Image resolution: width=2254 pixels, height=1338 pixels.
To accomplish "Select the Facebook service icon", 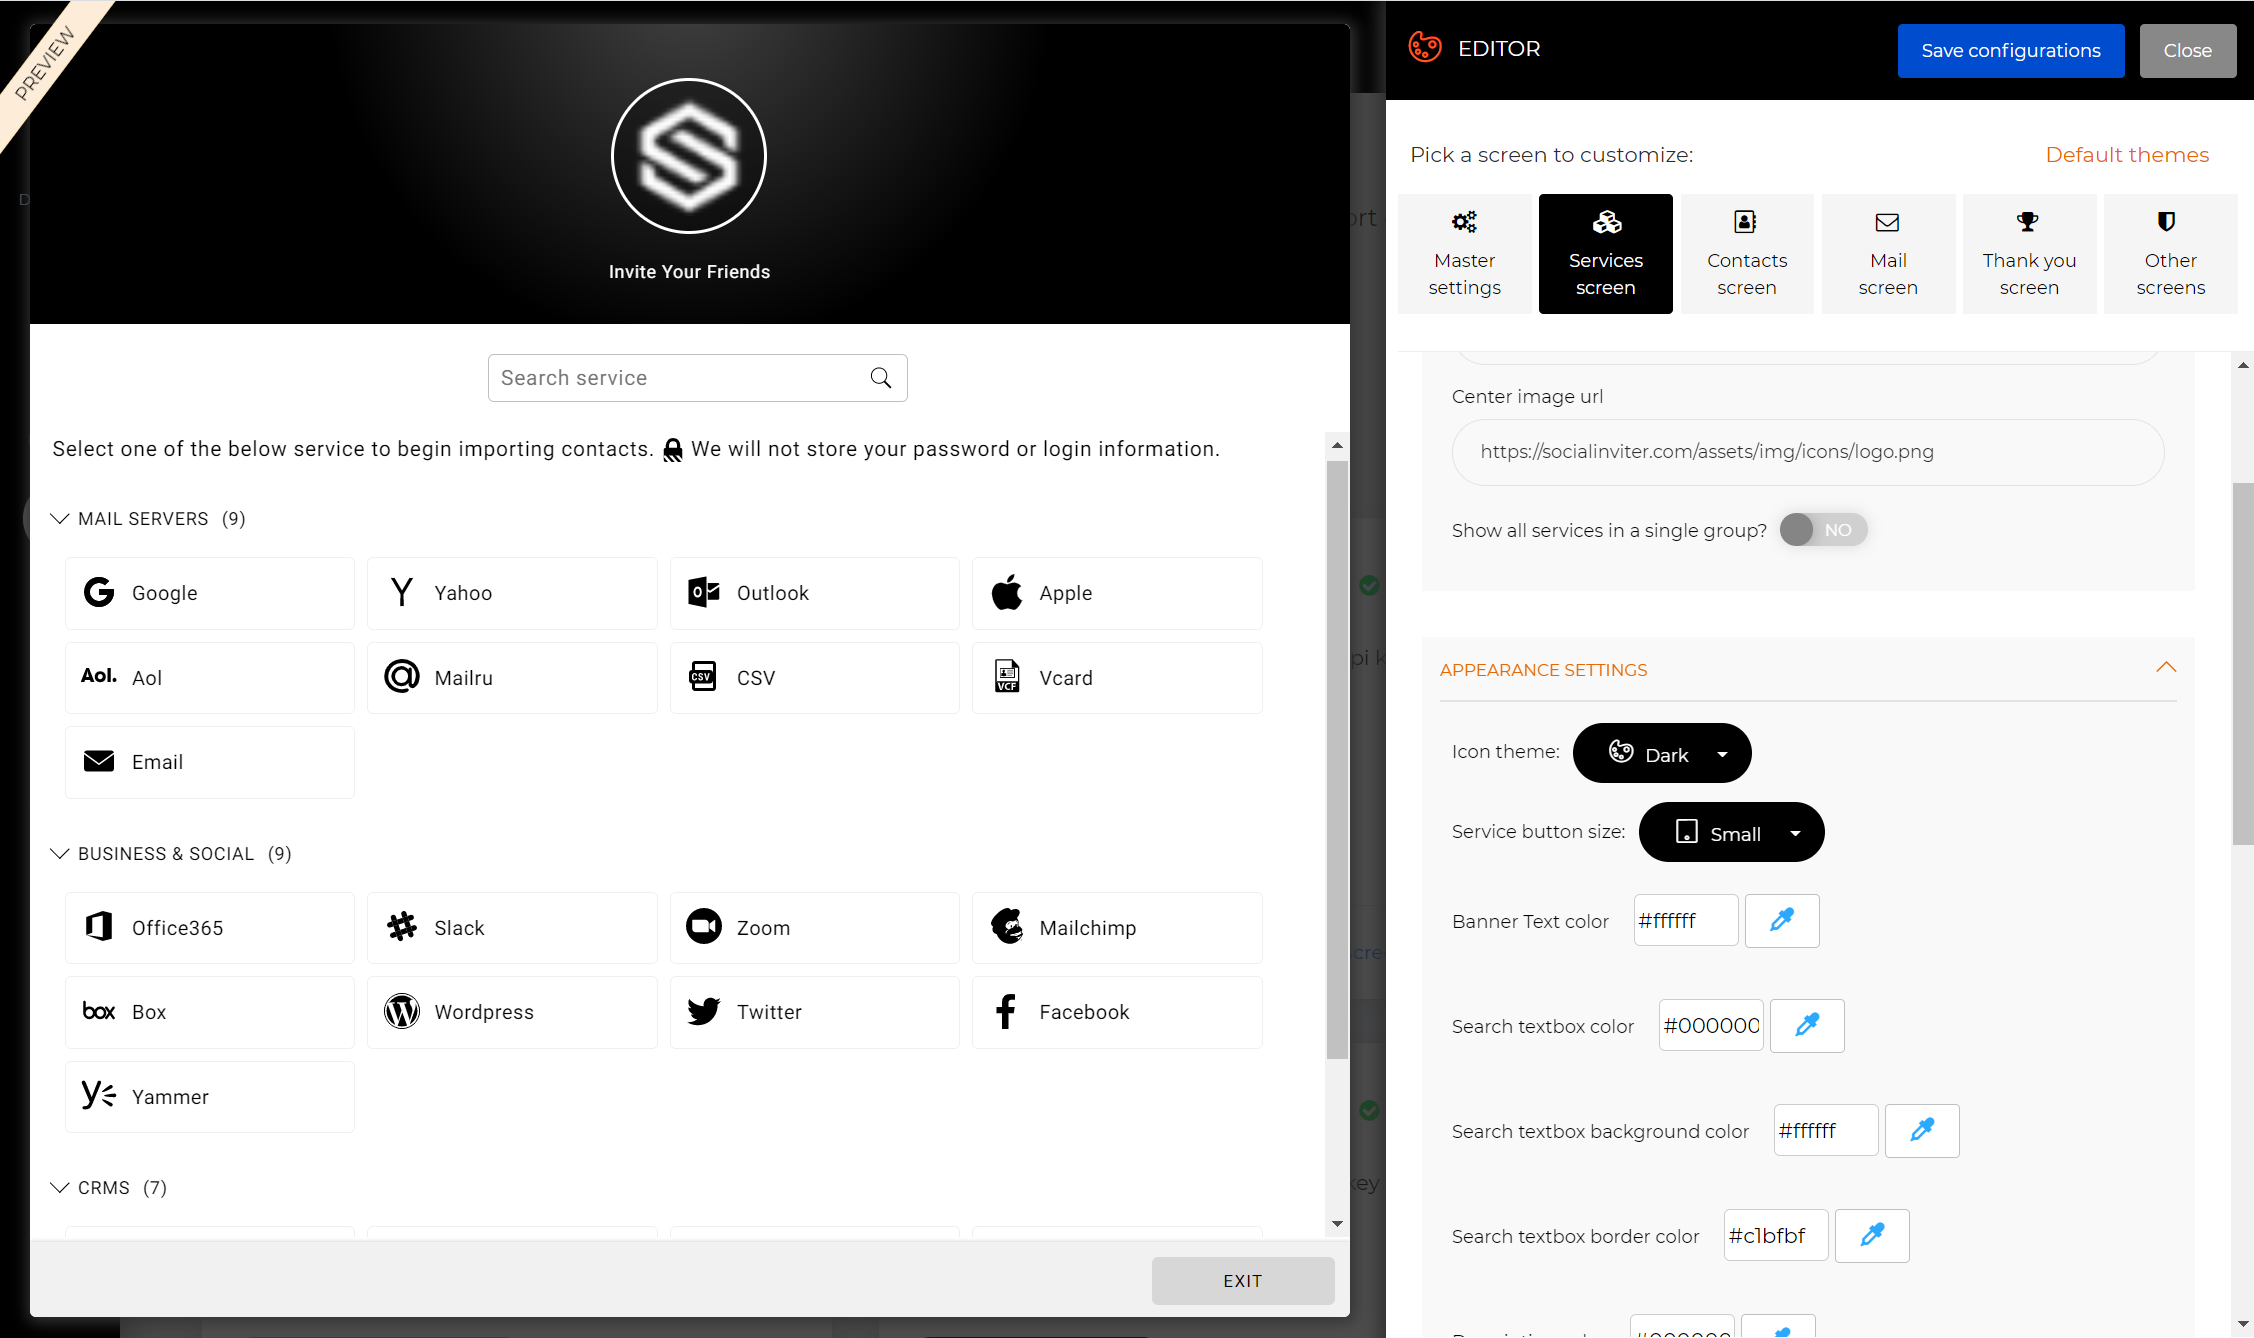I will tap(1006, 1011).
